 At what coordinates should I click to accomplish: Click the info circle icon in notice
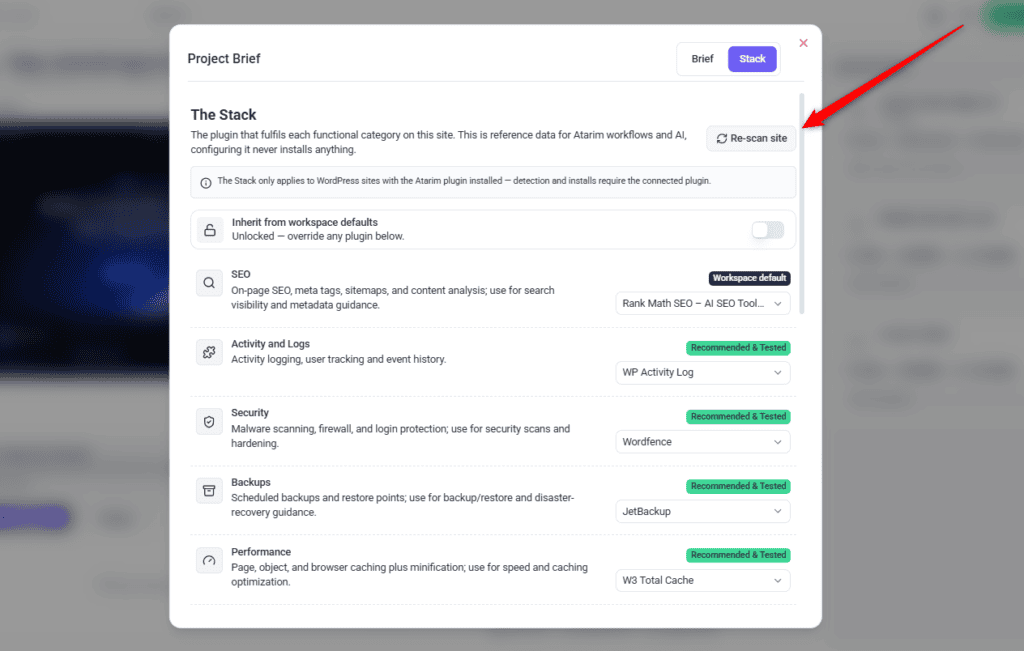click(206, 183)
